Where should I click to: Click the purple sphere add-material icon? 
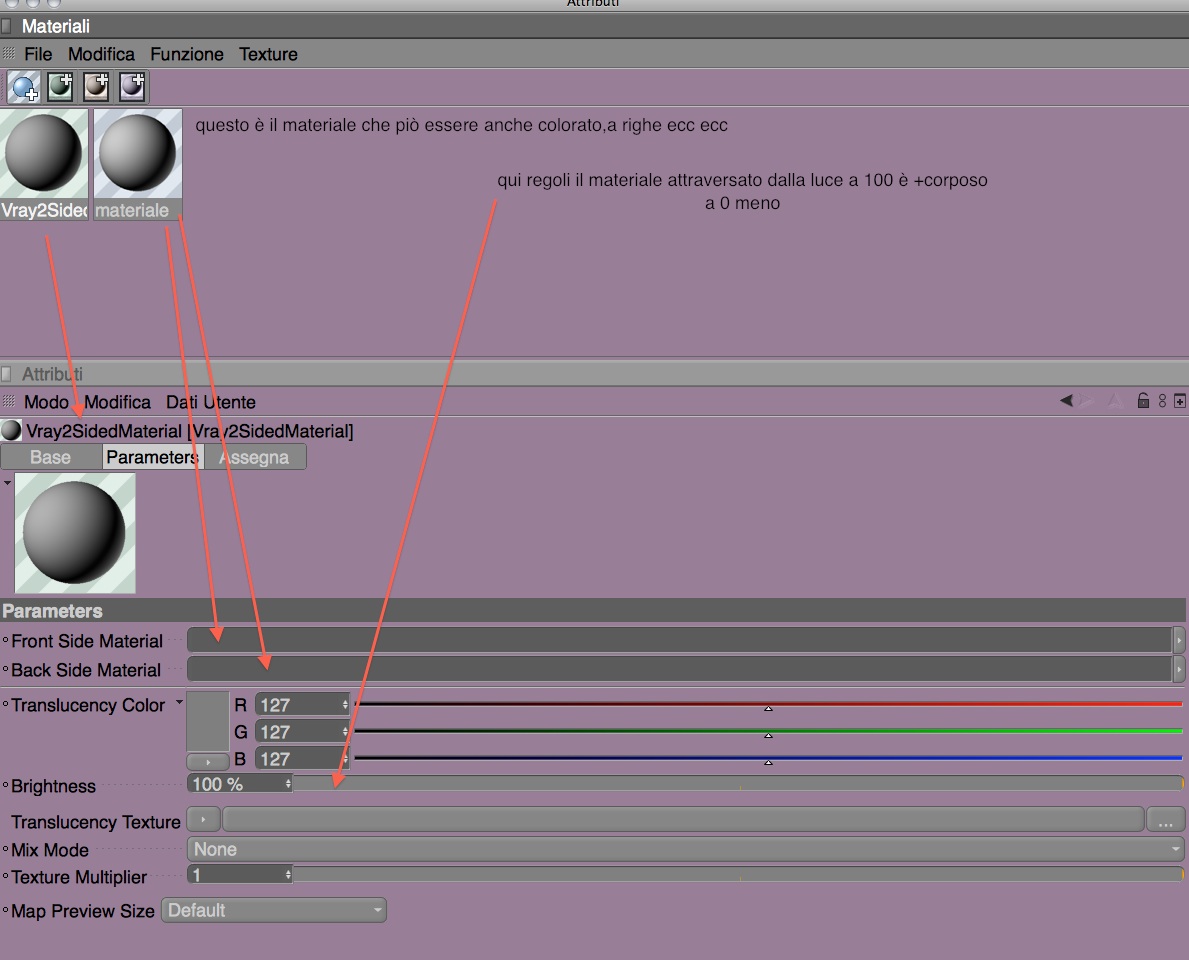(x=133, y=87)
